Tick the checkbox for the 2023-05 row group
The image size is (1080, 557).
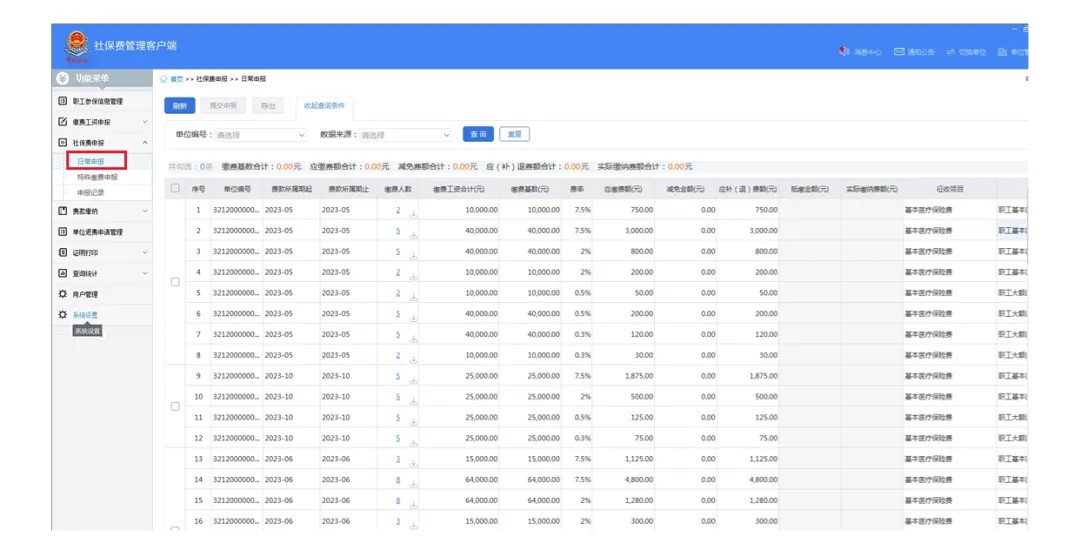coord(175,282)
